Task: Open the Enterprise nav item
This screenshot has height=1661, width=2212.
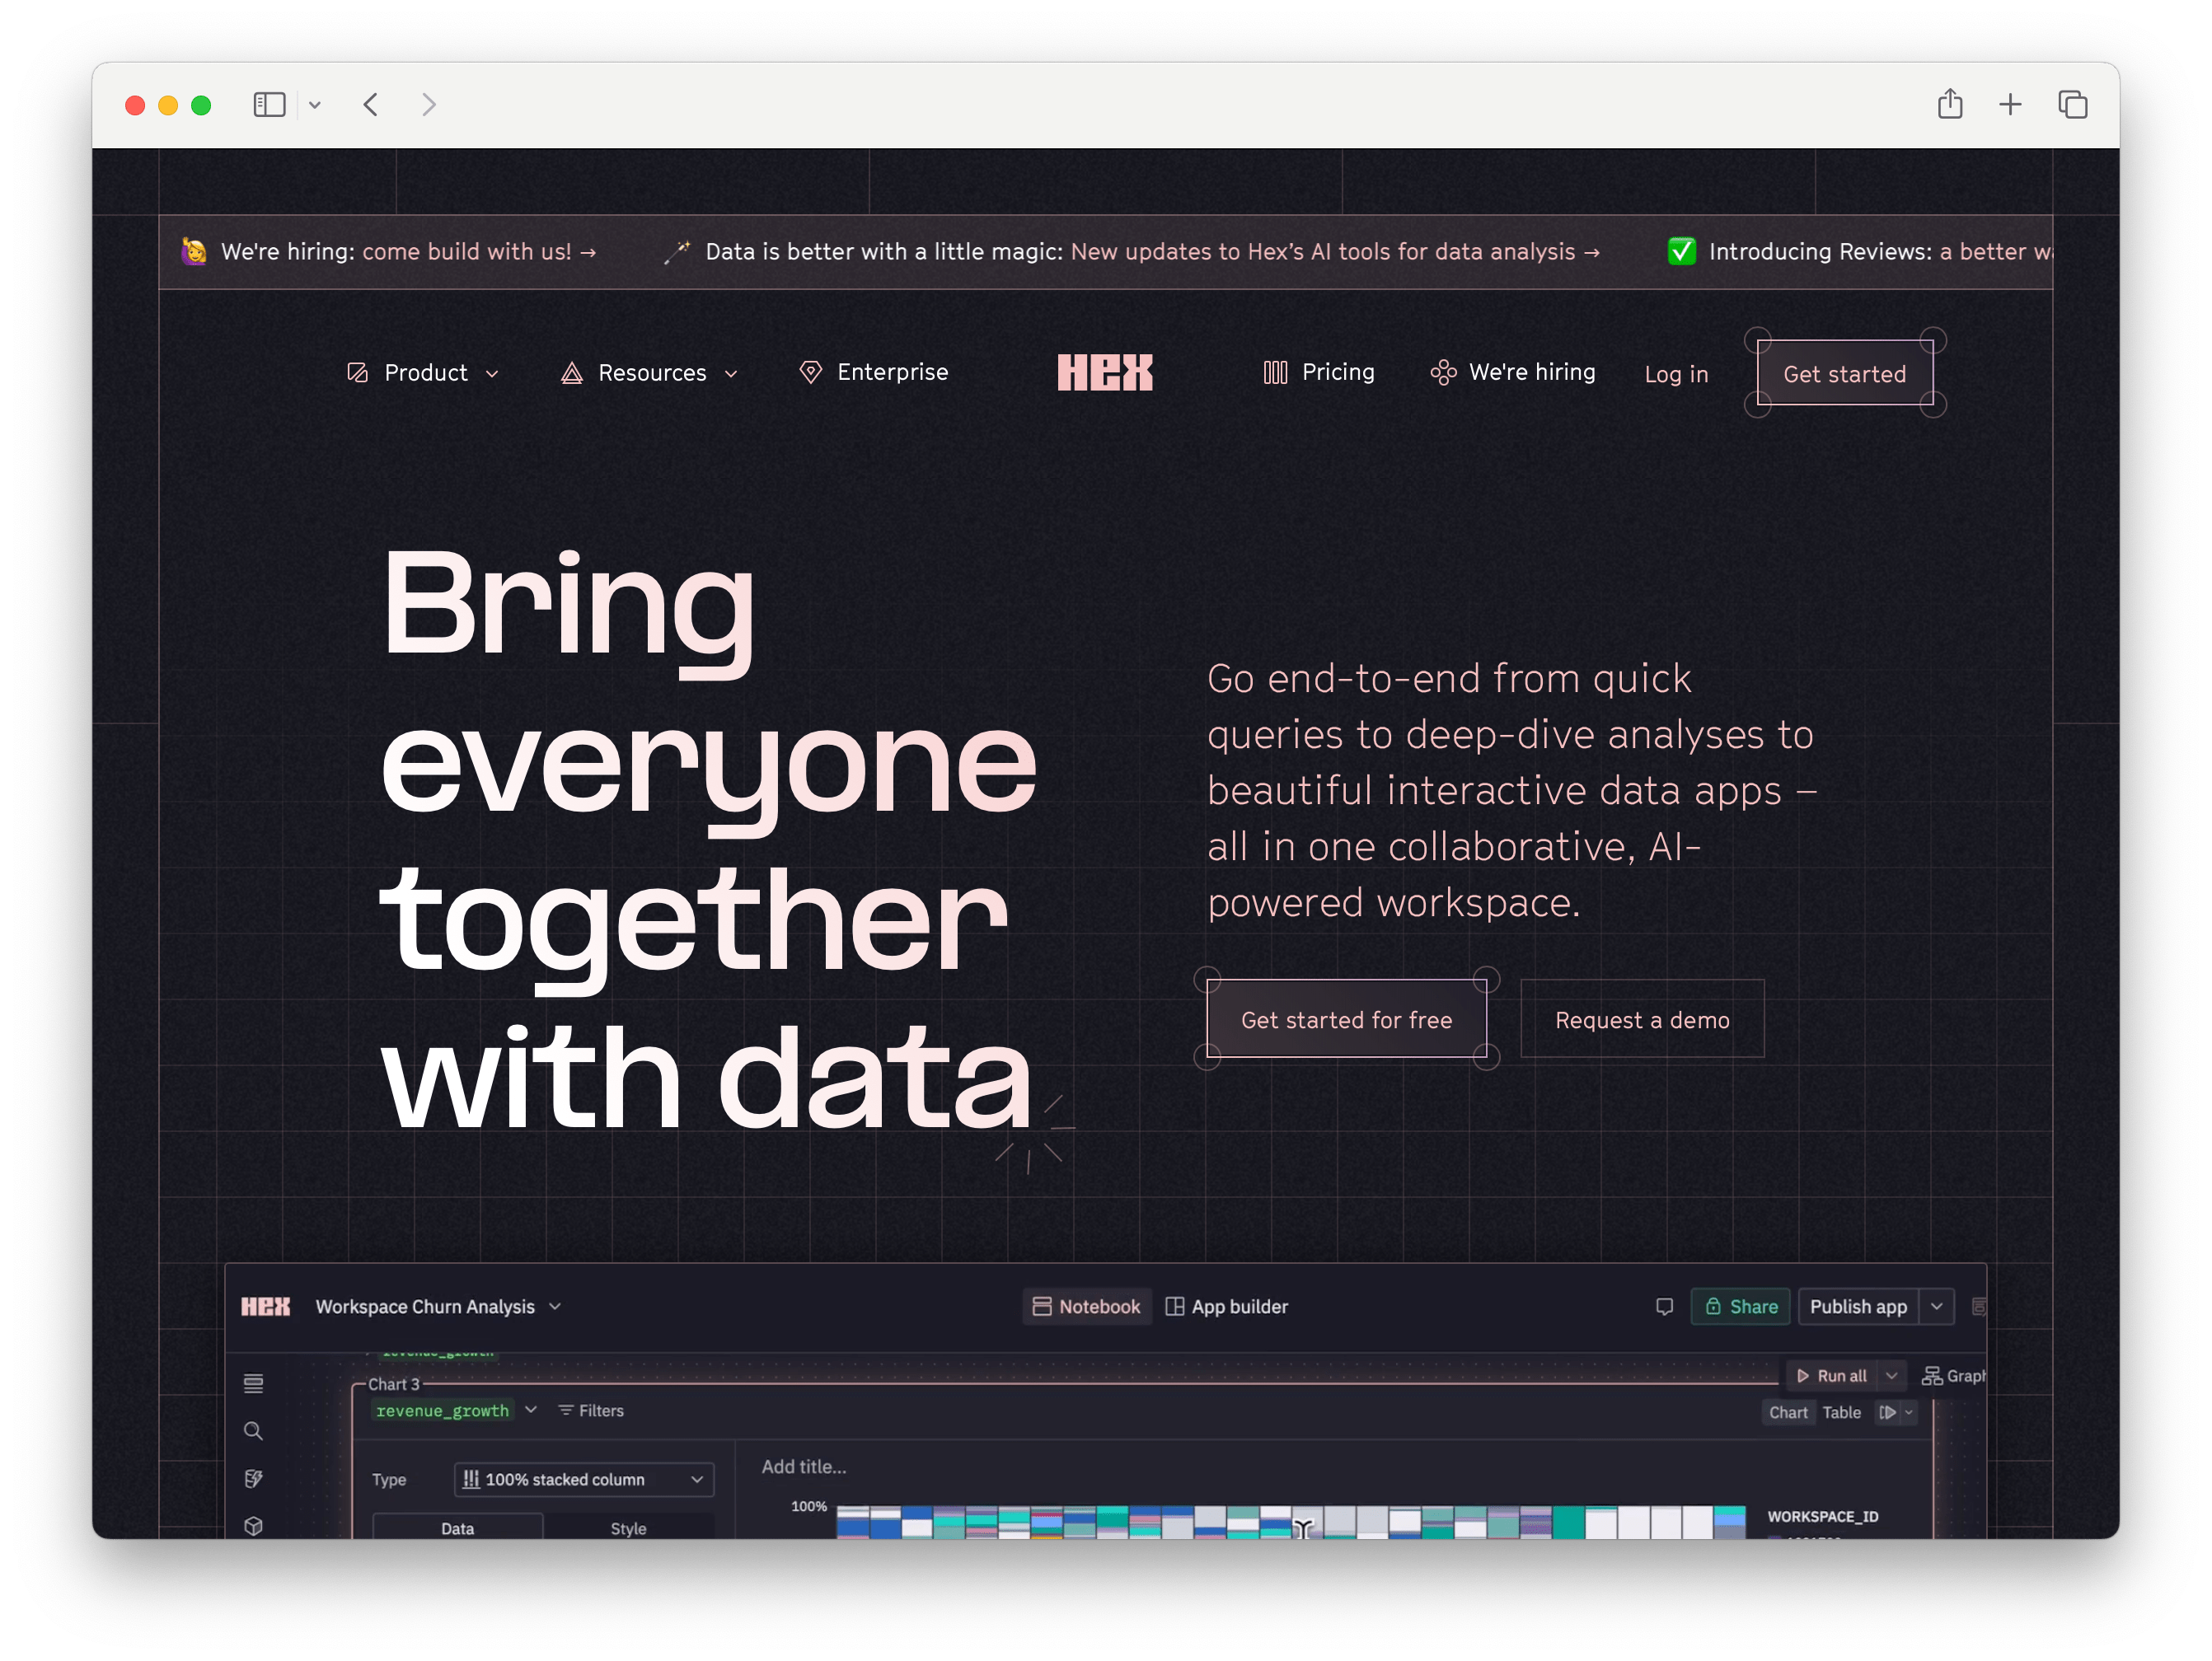Action: (874, 372)
